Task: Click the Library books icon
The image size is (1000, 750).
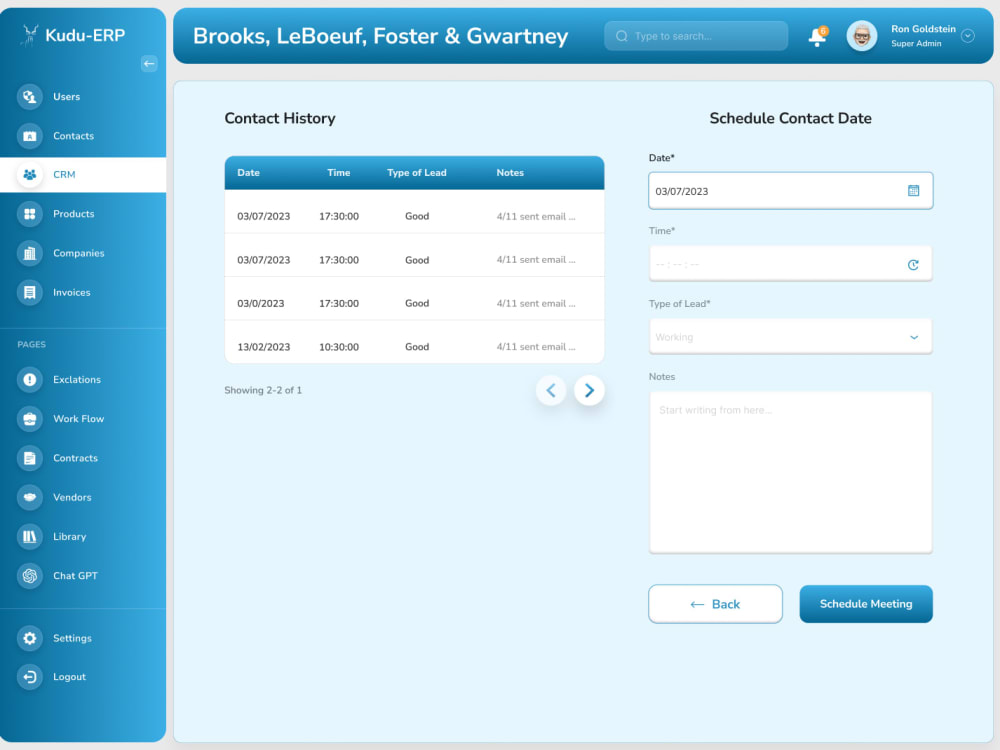Action: (29, 536)
